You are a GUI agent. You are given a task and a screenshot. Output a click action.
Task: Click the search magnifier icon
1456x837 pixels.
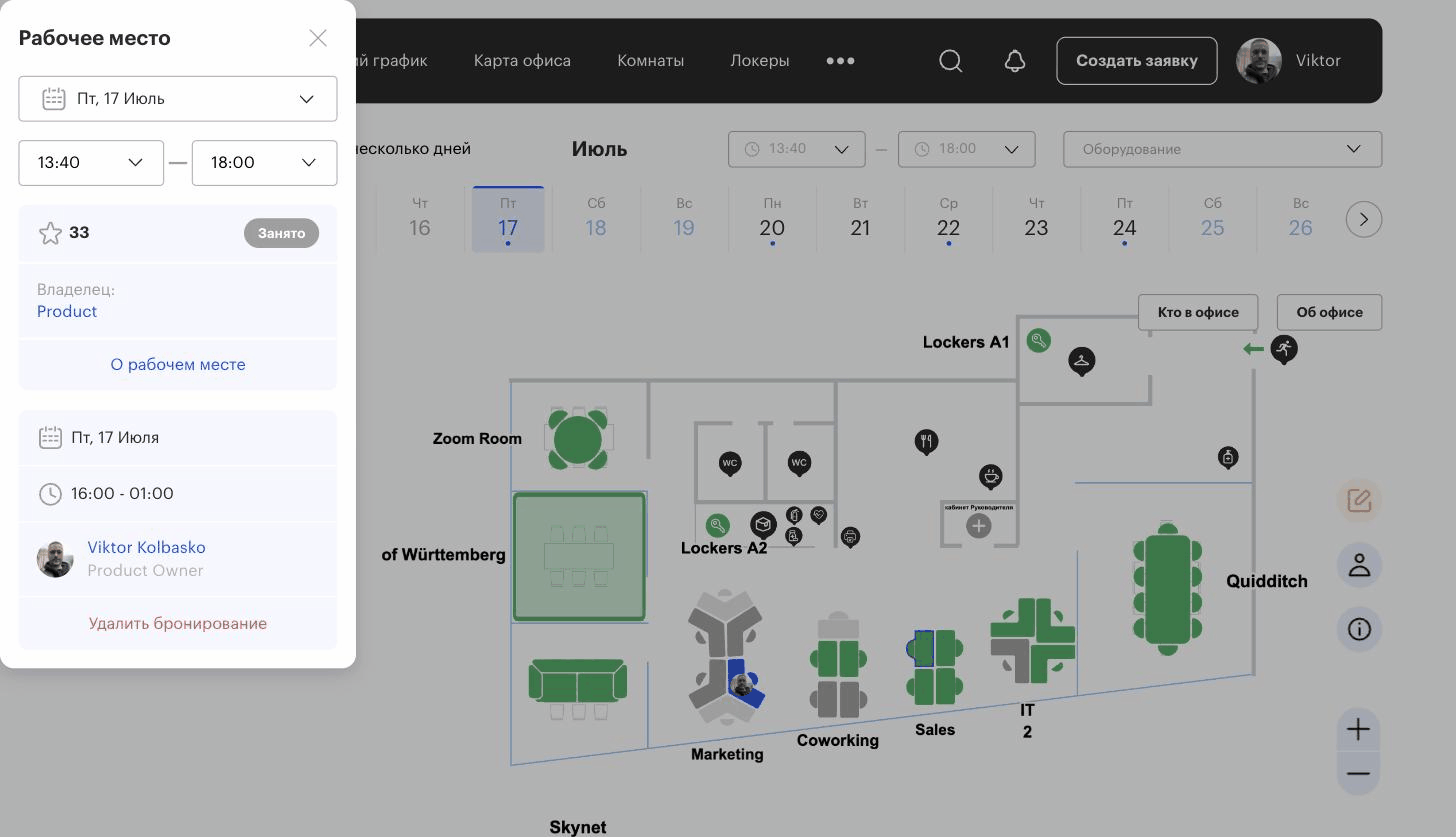point(951,61)
